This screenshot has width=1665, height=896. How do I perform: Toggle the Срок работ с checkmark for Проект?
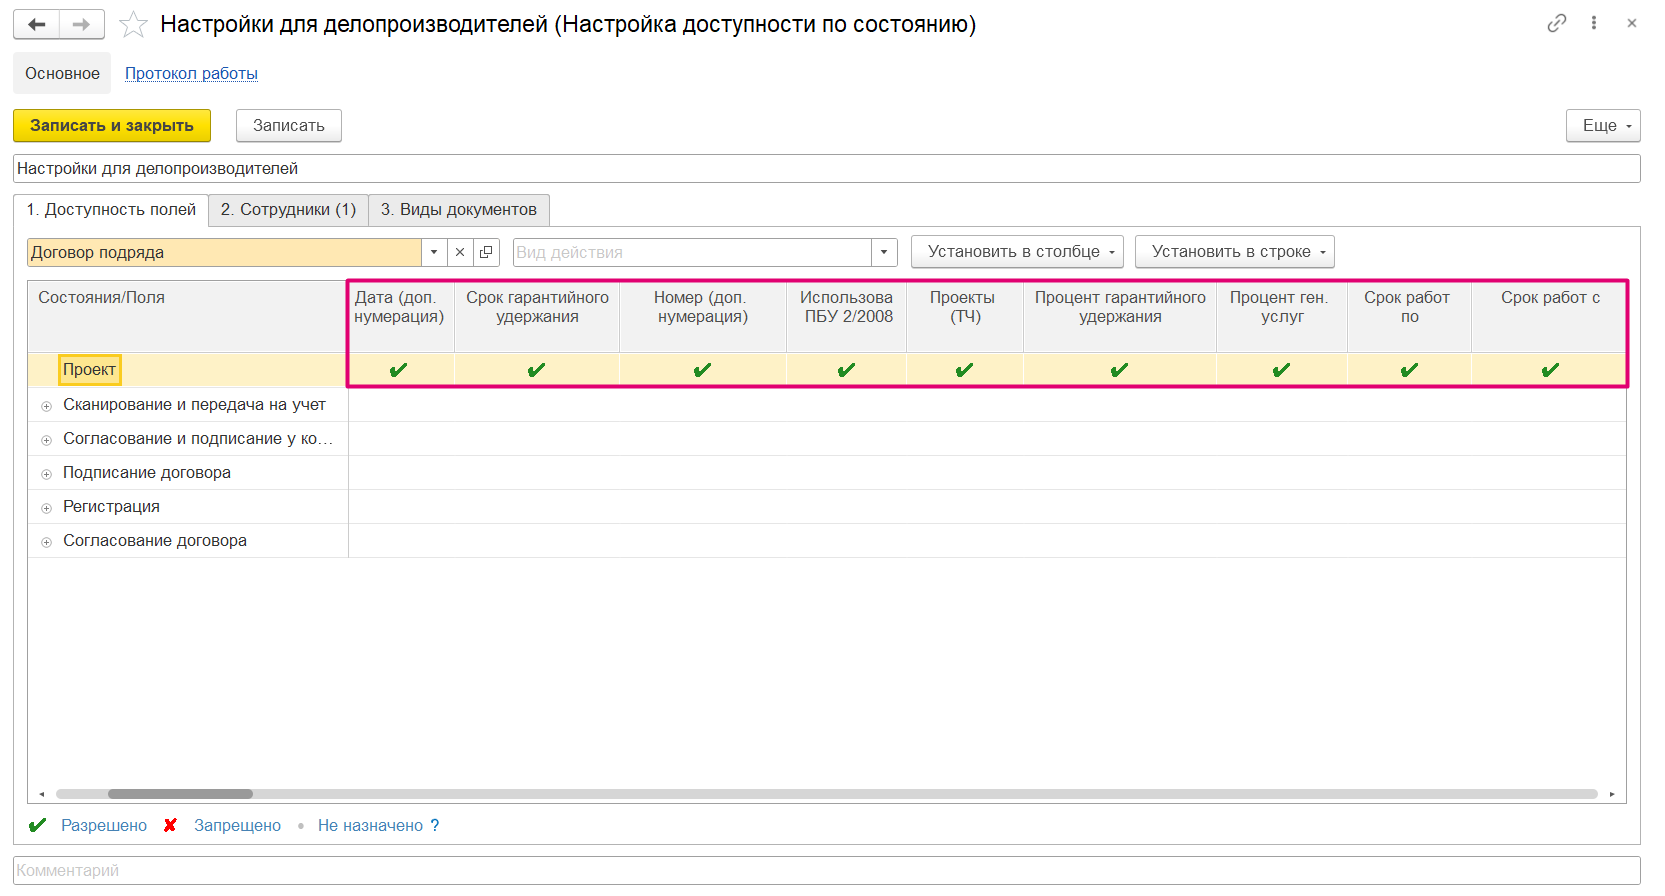pyautogui.click(x=1550, y=370)
